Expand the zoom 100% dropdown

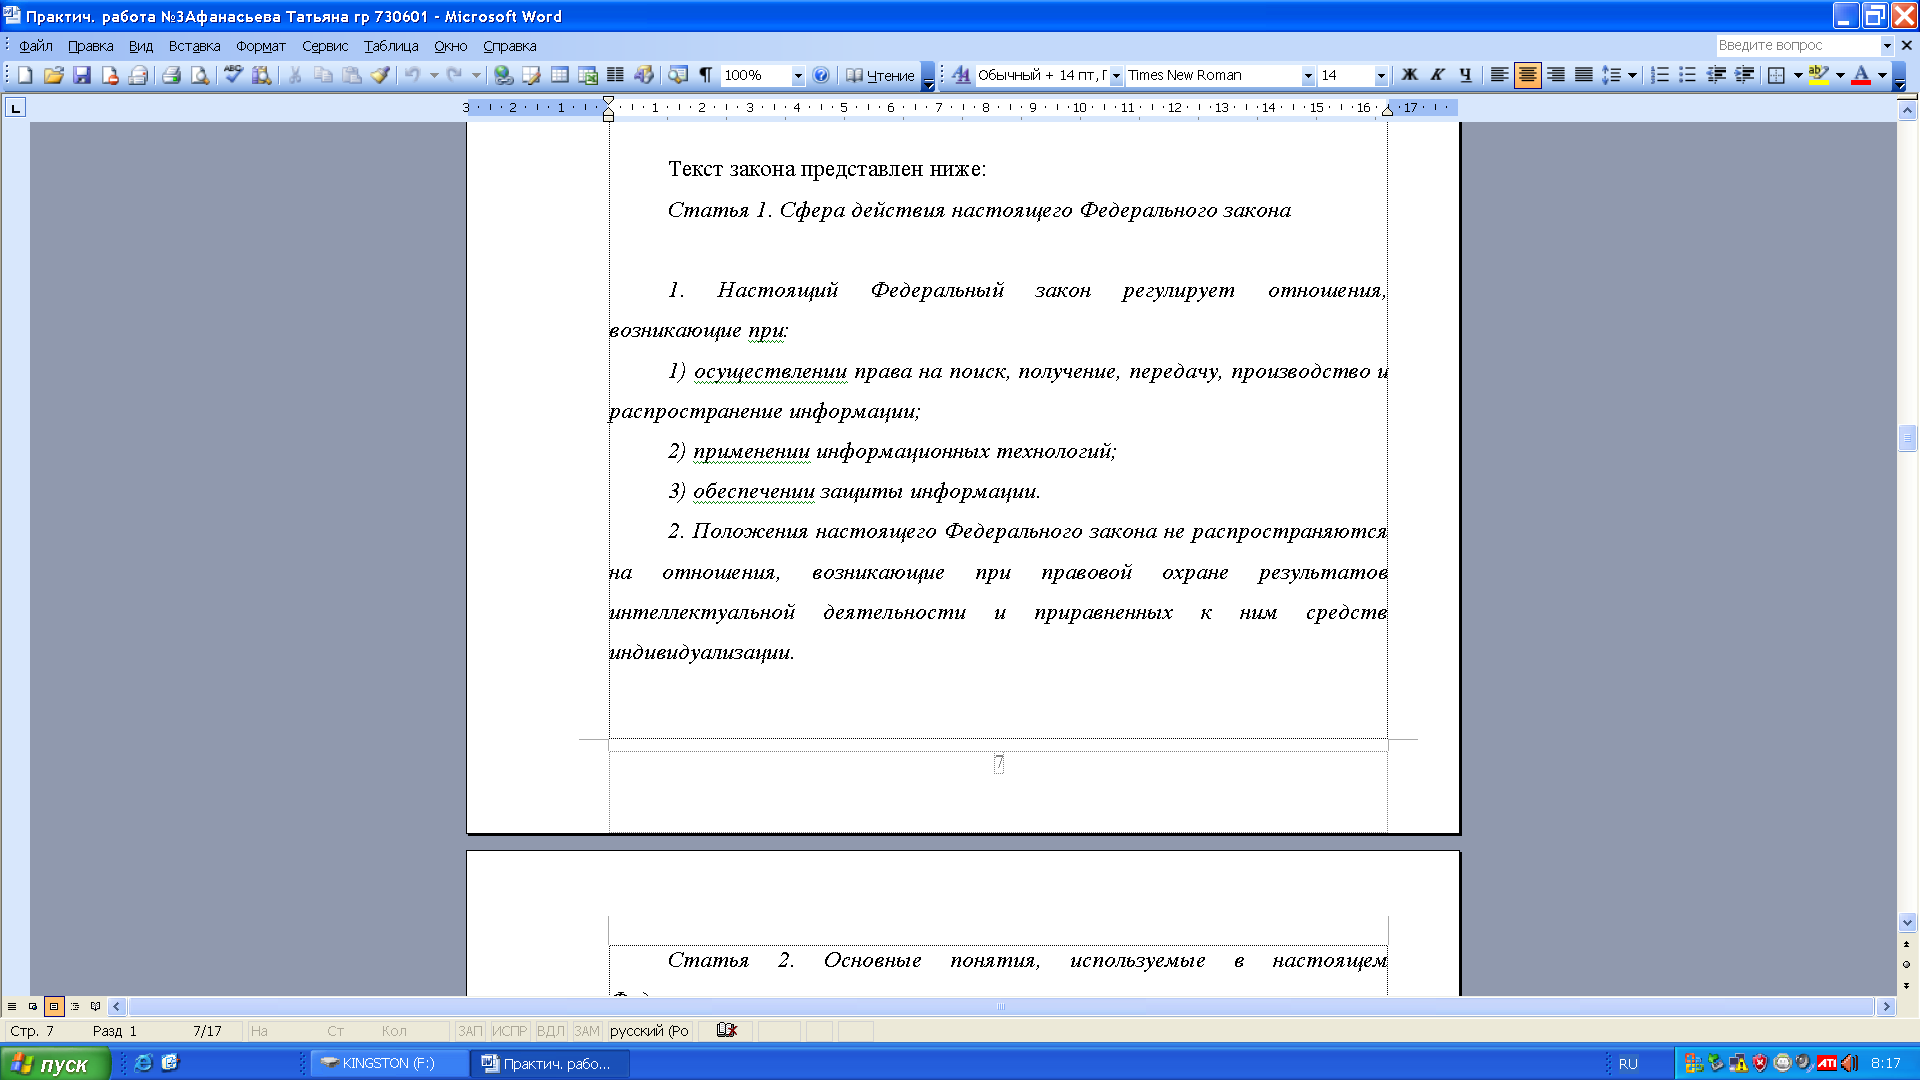point(798,75)
